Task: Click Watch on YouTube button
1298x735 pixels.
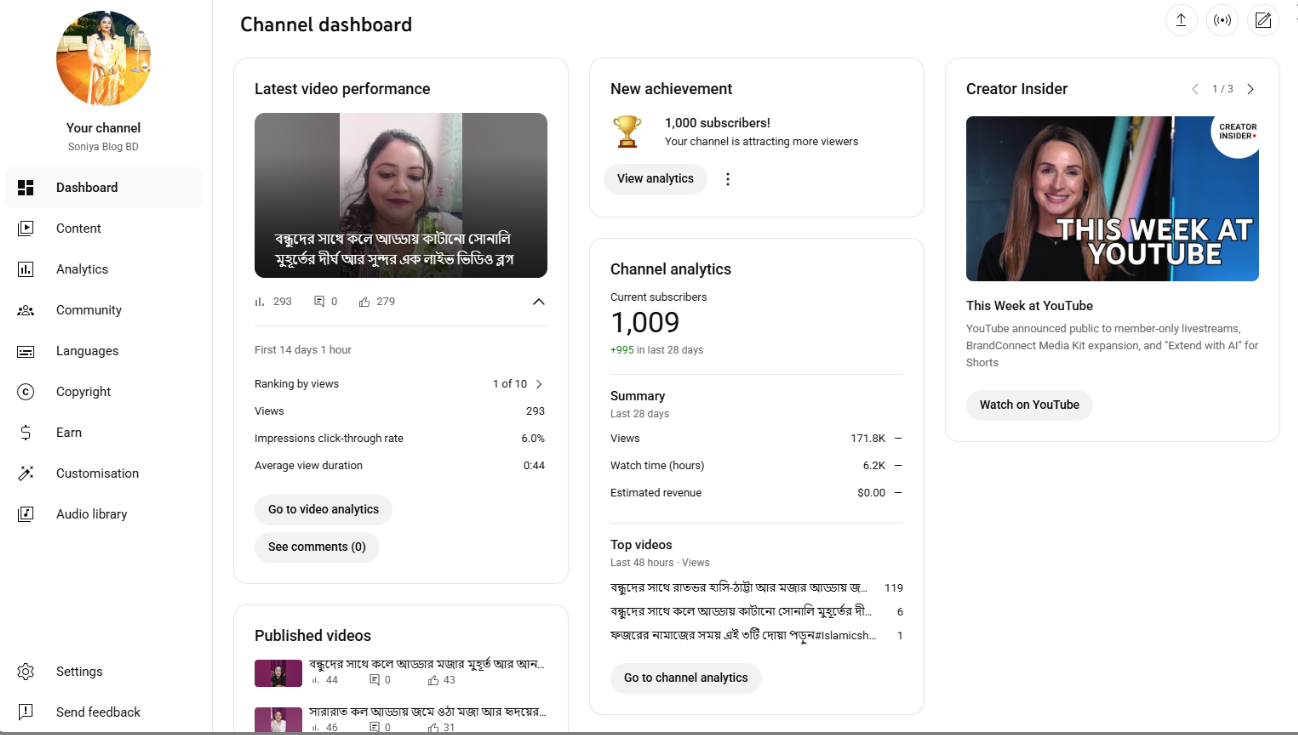Action: pyautogui.click(x=1029, y=405)
